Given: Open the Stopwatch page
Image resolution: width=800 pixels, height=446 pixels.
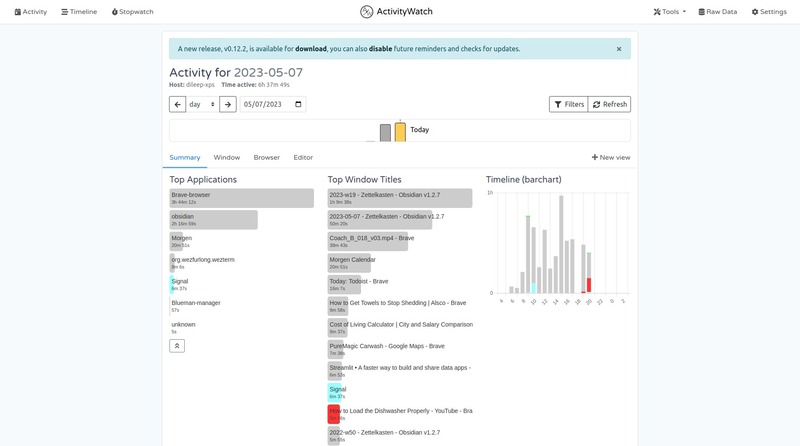Looking at the screenshot, I should pyautogui.click(x=133, y=12).
